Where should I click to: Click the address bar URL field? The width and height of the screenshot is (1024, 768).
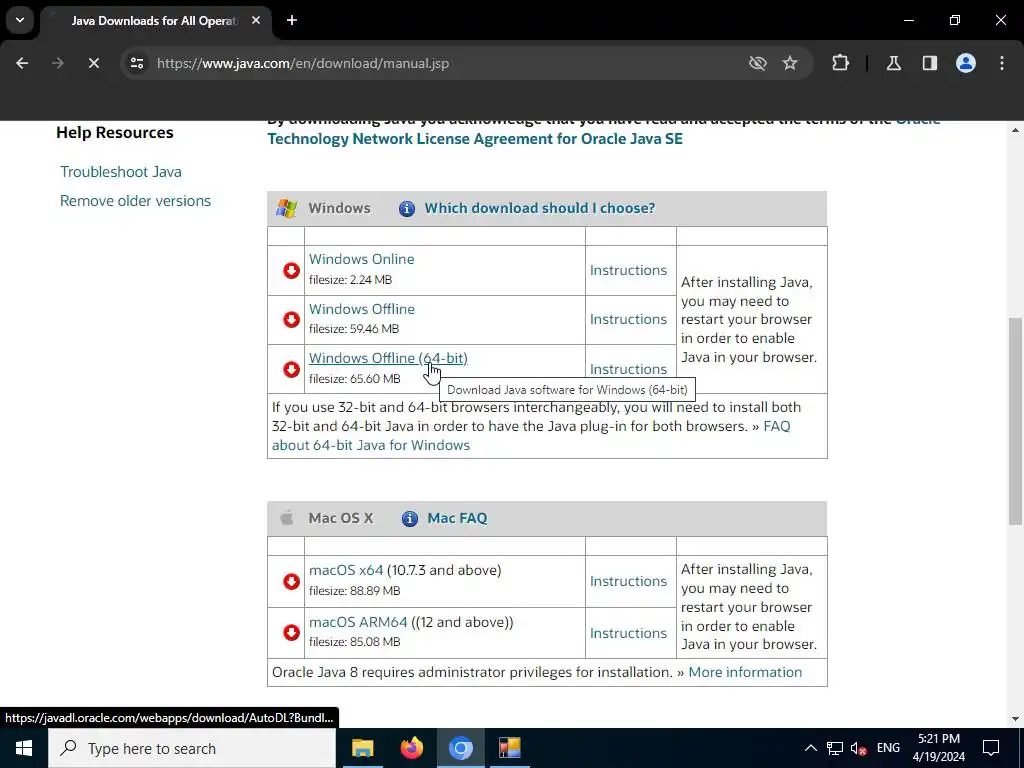(303, 63)
